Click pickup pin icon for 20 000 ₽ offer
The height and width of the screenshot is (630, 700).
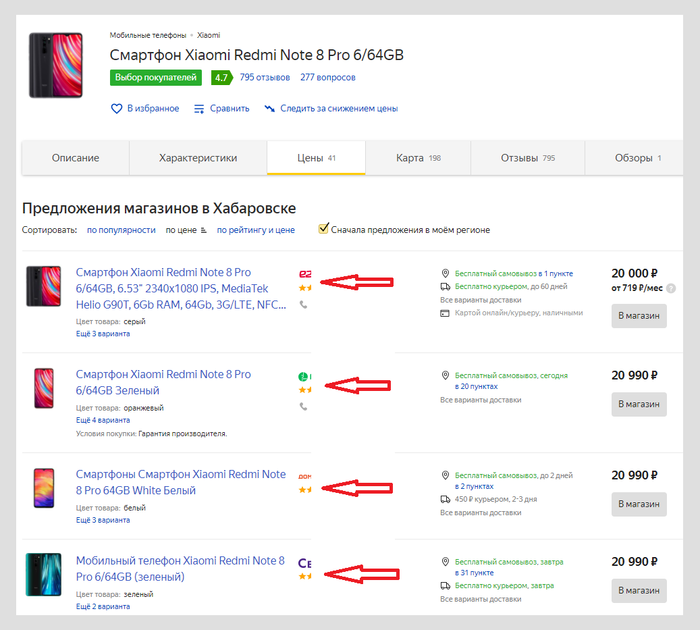(x=445, y=273)
